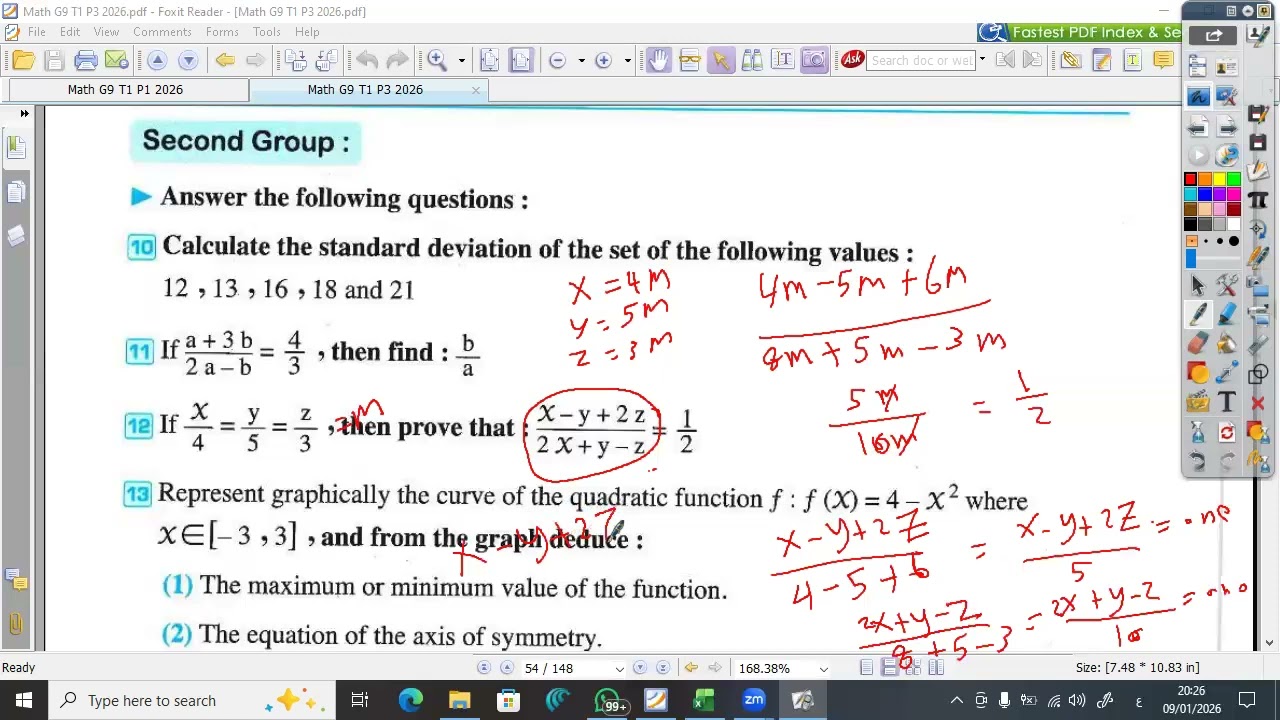
Task: Open Windows Start menu
Action: (x=23, y=700)
